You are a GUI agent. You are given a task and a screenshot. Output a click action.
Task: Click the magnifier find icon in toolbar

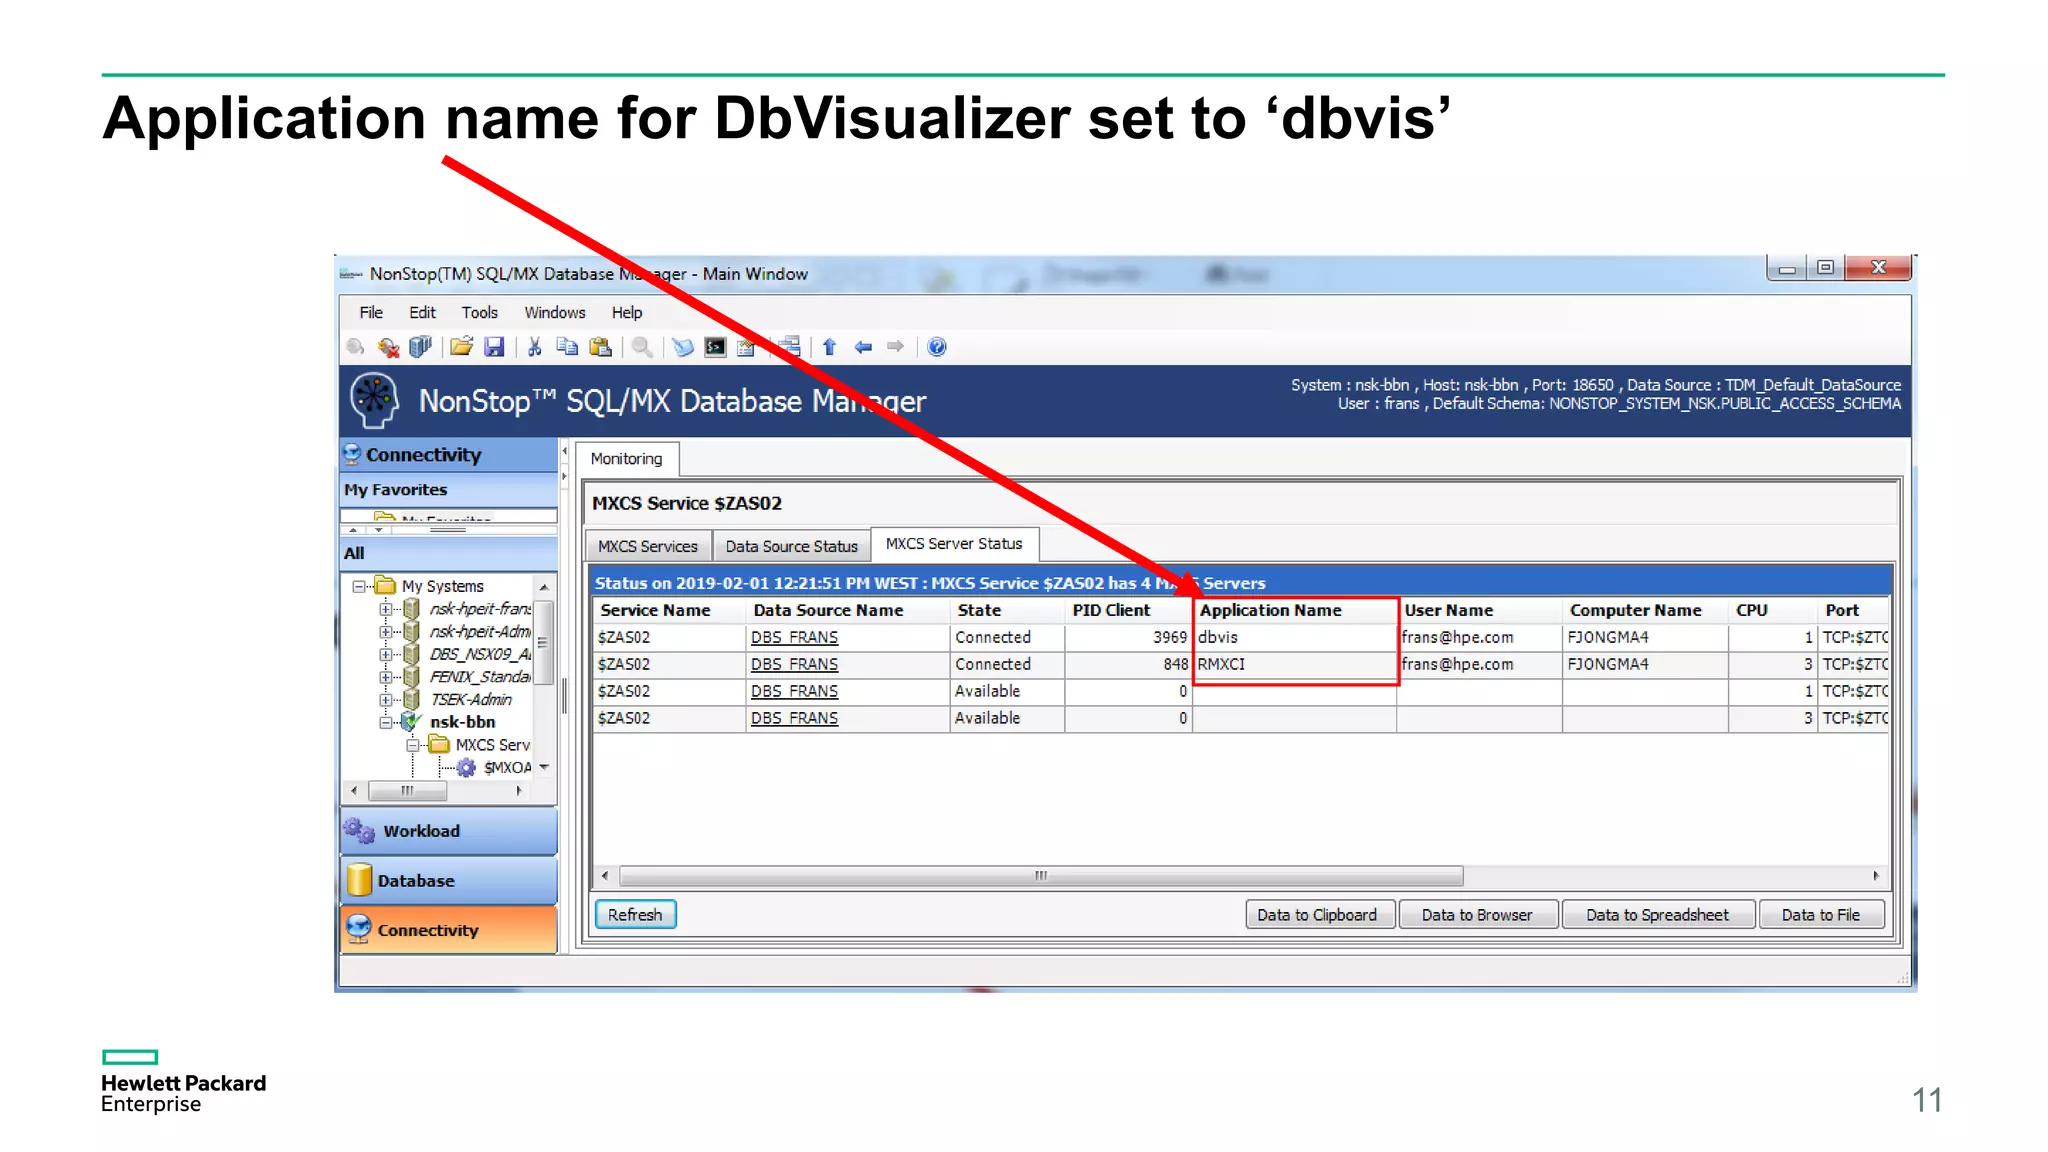[x=643, y=347]
